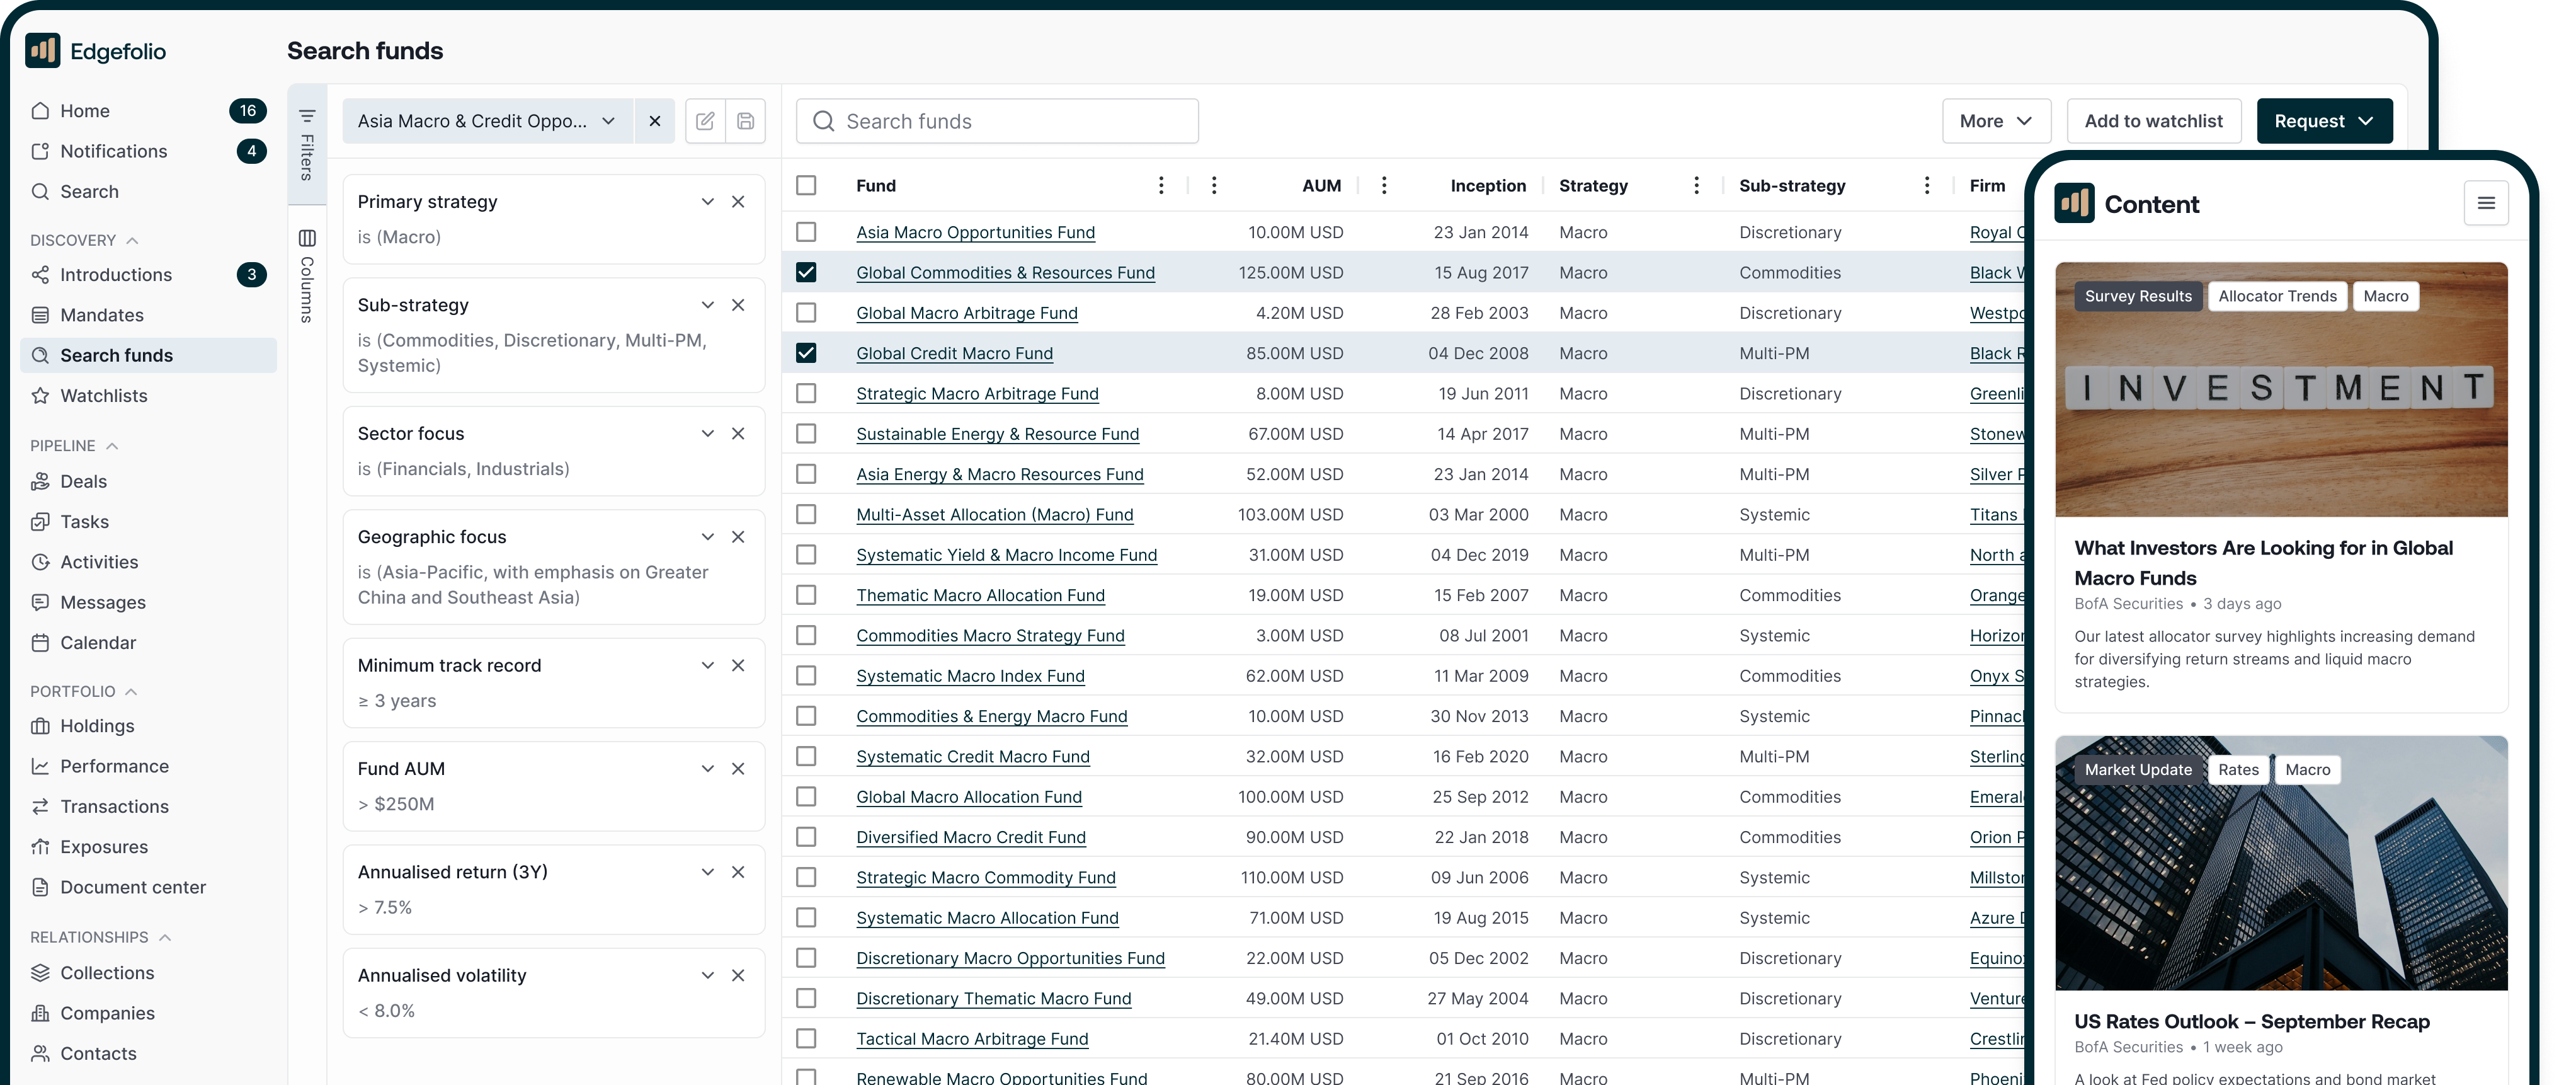Open Strategic Macro Arbitrage Fund link

[977, 394]
